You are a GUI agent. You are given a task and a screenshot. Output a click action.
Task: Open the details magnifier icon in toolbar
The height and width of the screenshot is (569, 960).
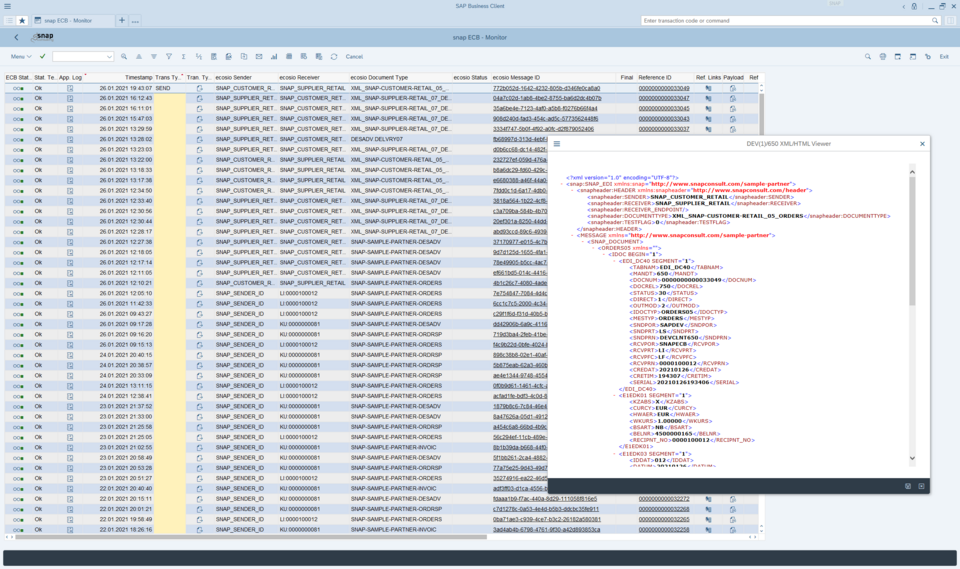124,56
